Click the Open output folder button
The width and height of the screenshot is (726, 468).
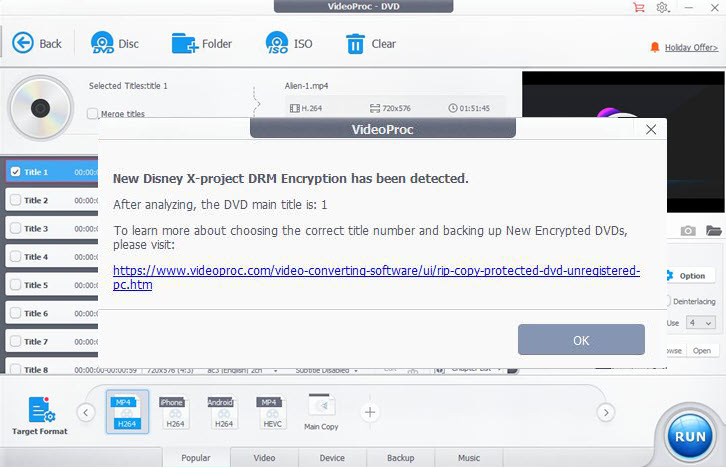[x=702, y=350]
